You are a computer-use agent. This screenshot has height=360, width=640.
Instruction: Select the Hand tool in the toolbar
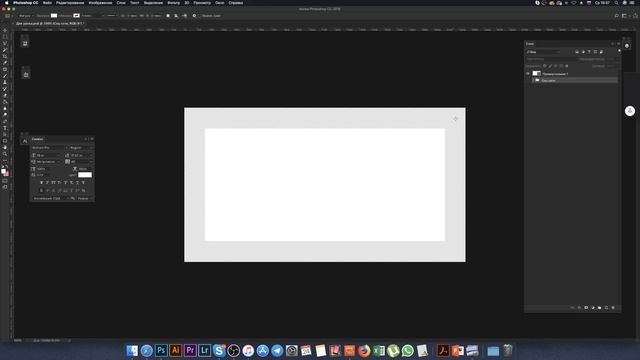pyautogui.click(x=5, y=147)
